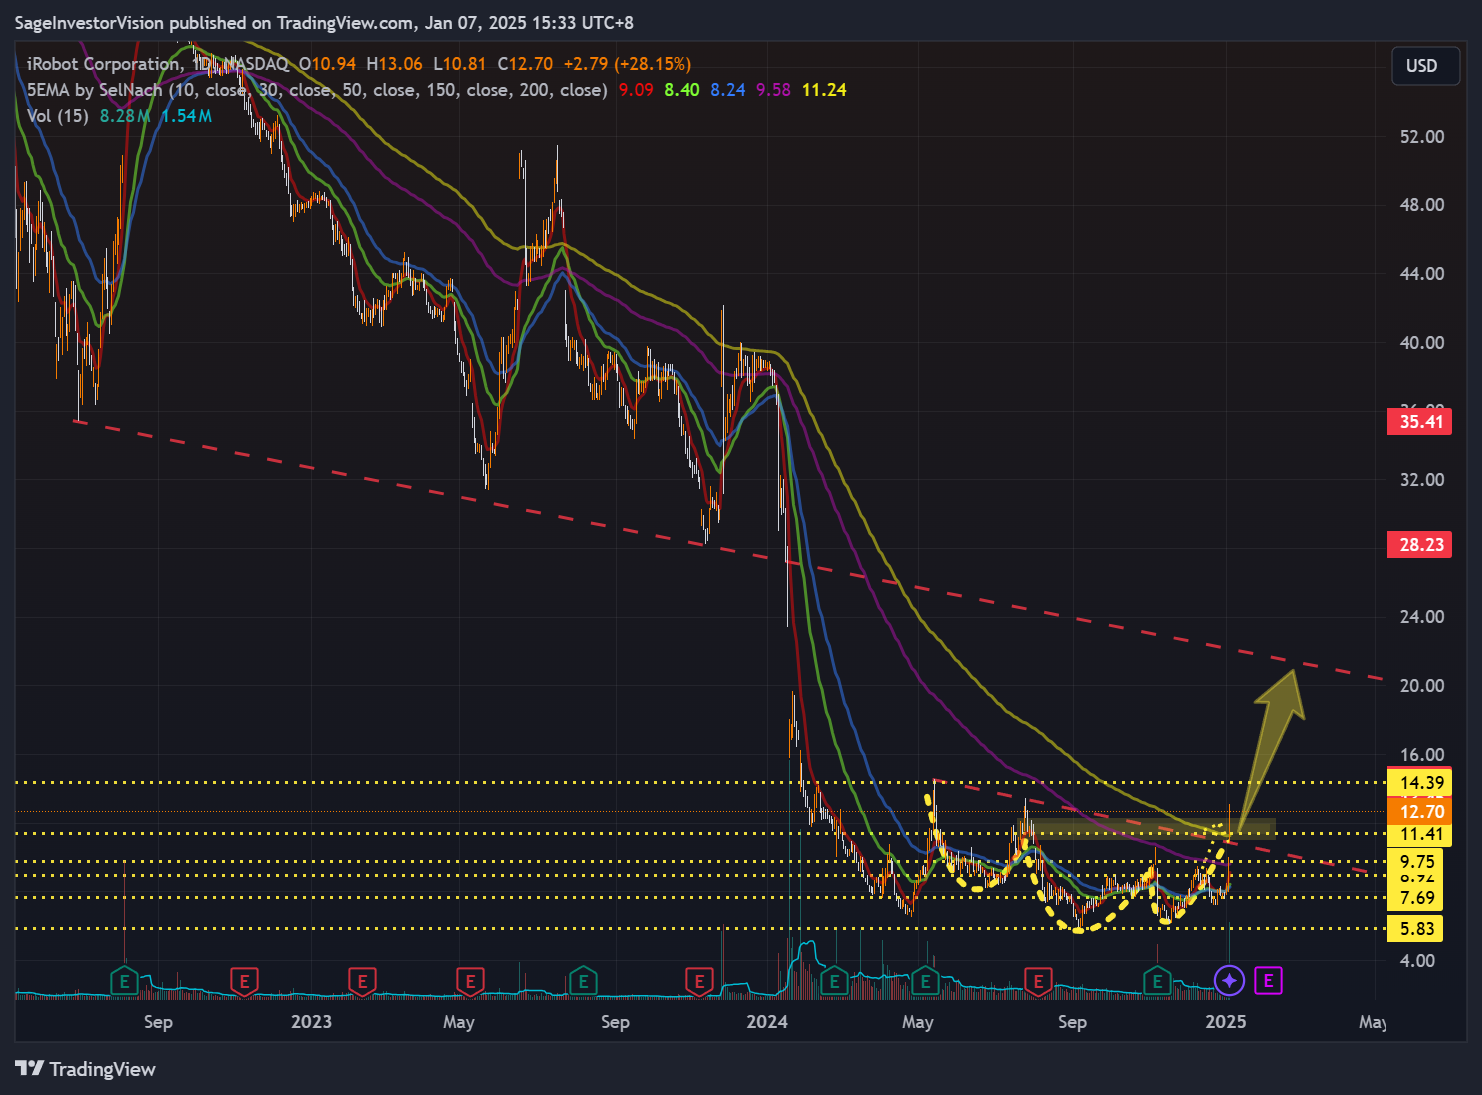This screenshot has height=1095, width=1482.
Task: Click the orange 12.70 current price label
Action: (1420, 811)
